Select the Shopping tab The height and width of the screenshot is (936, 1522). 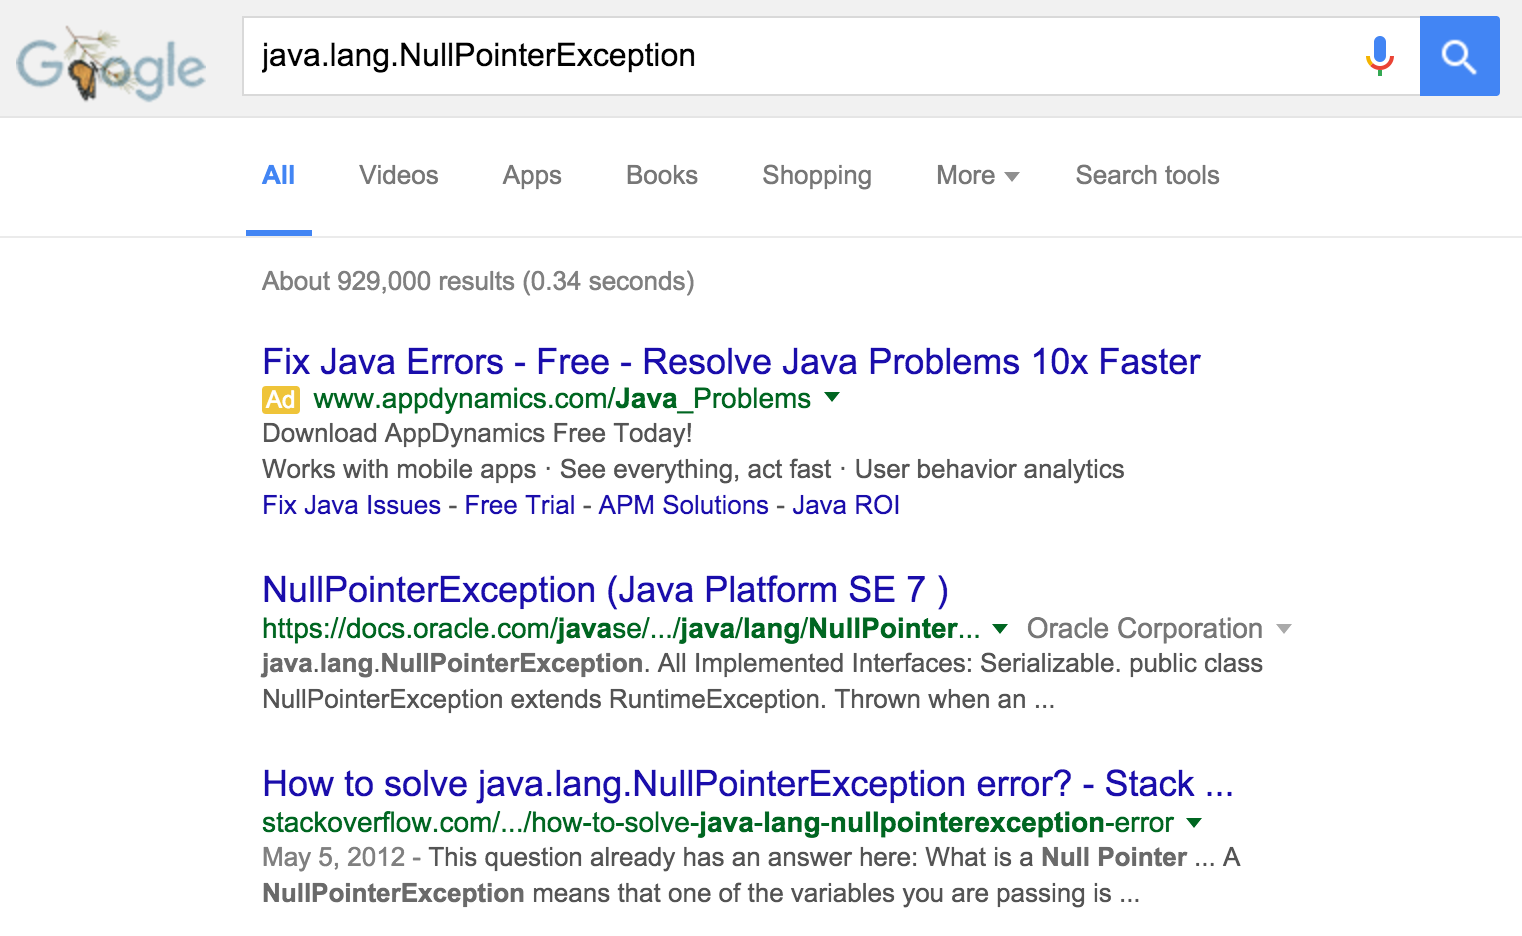816,176
